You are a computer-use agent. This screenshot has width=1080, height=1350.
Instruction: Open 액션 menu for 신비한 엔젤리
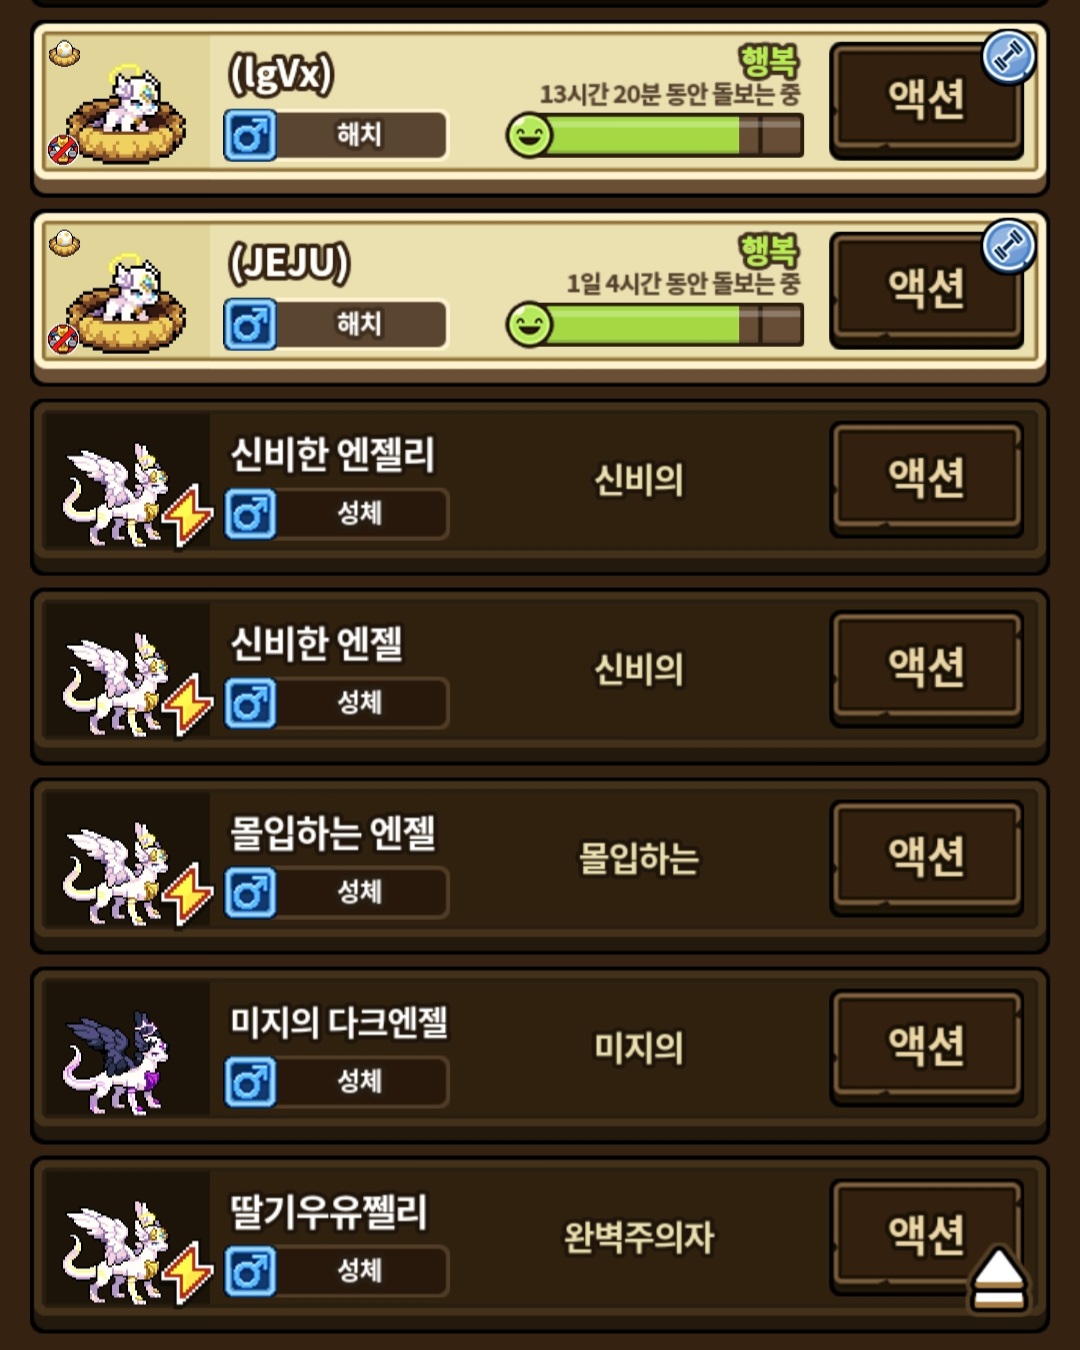926,478
